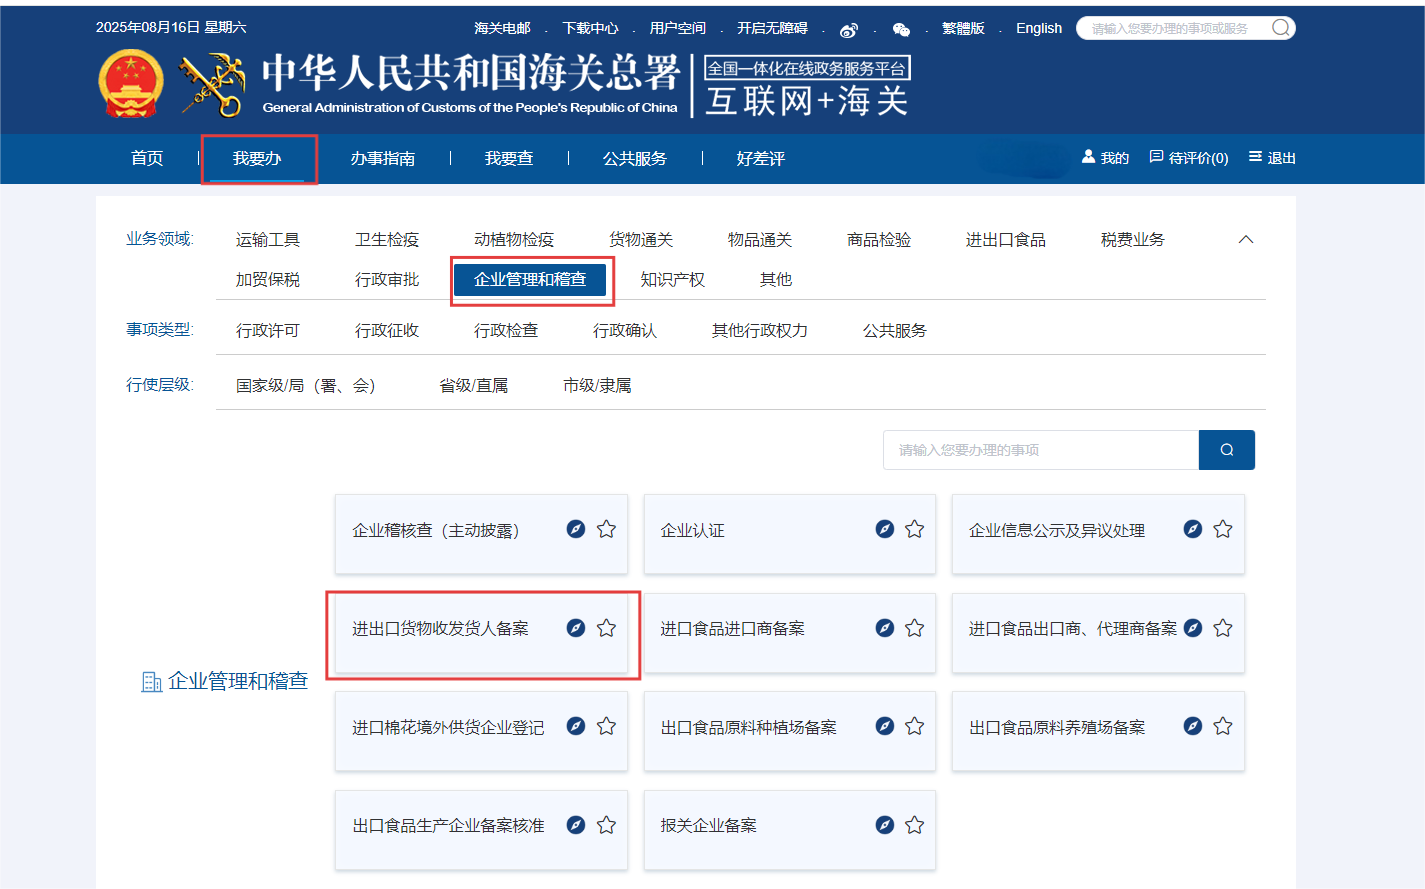The image size is (1425, 889).
Task: Click the Weibo icon in top bar
Action: tap(849, 30)
